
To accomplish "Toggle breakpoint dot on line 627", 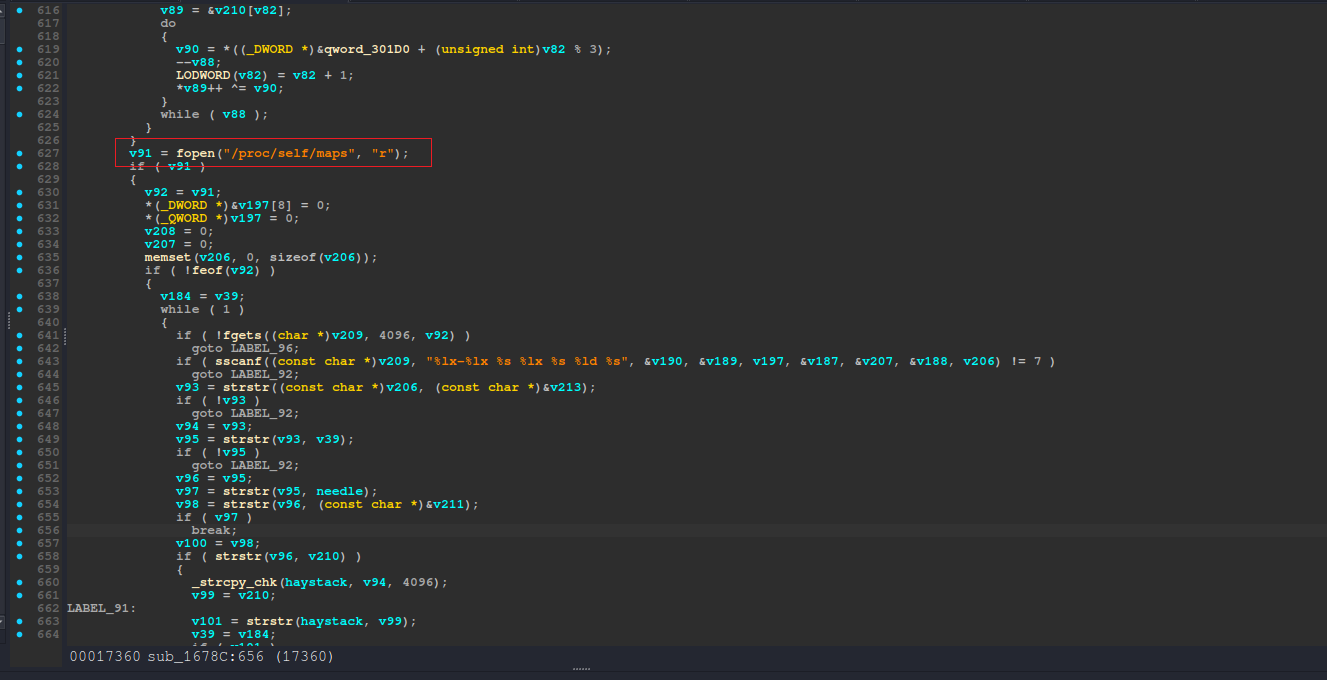I will coord(21,153).
